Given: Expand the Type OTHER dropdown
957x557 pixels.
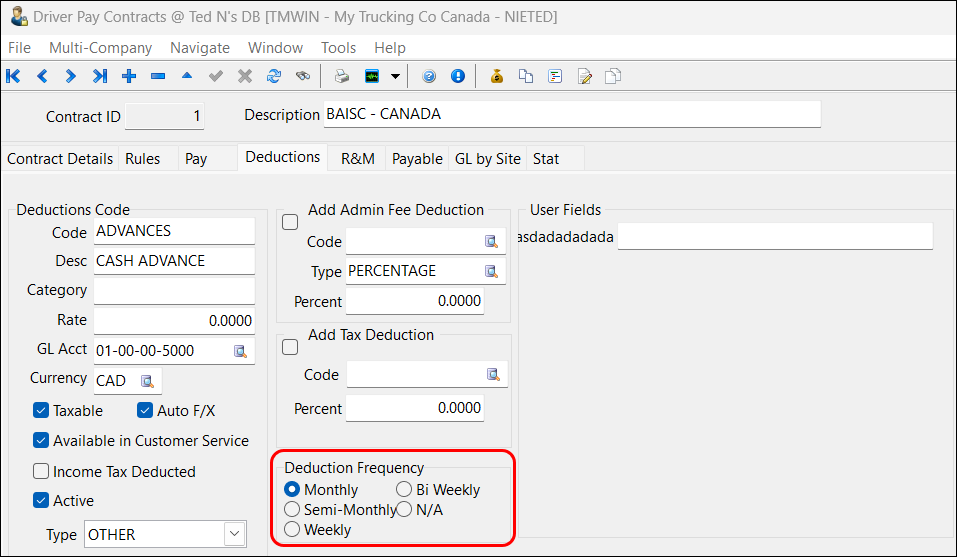Looking at the screenshot, I should 235,534.
